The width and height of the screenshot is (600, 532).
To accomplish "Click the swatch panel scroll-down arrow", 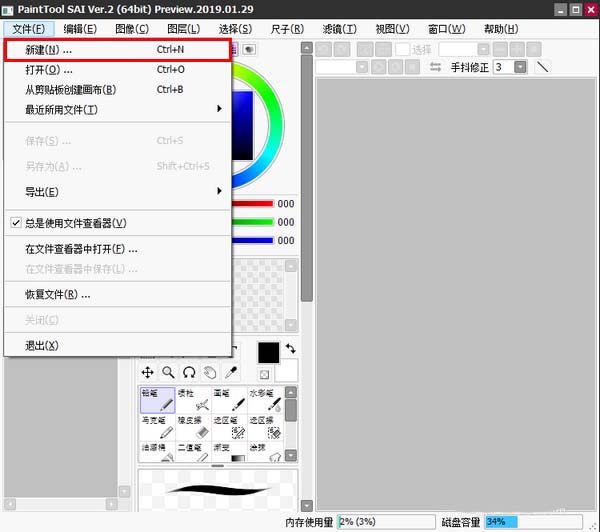I will [x=291, y=325].
